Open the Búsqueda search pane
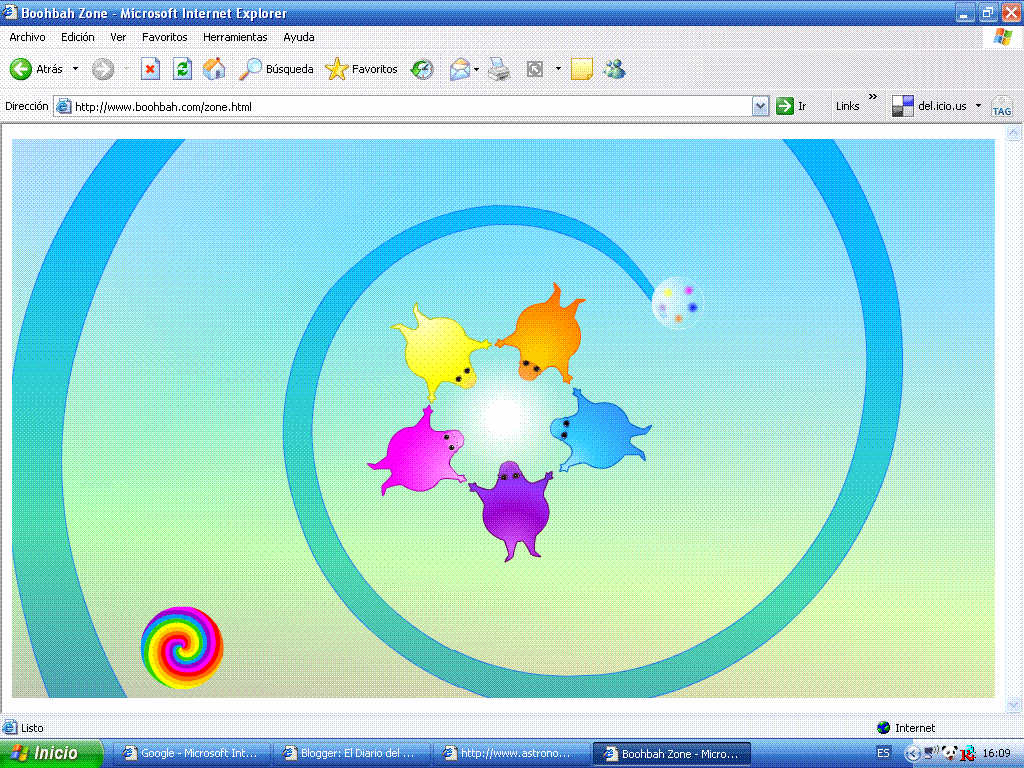 pyautogui.click(x=276, y=69)
